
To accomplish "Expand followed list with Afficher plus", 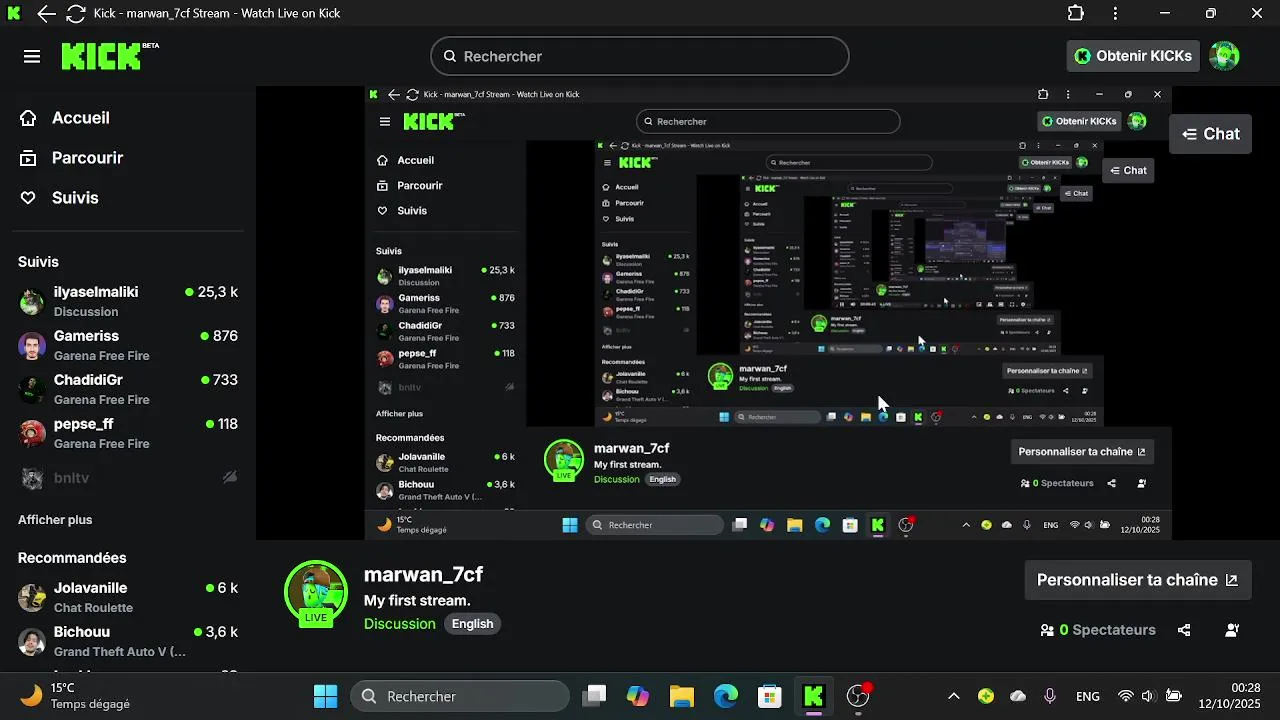I will tap(55, 520).
